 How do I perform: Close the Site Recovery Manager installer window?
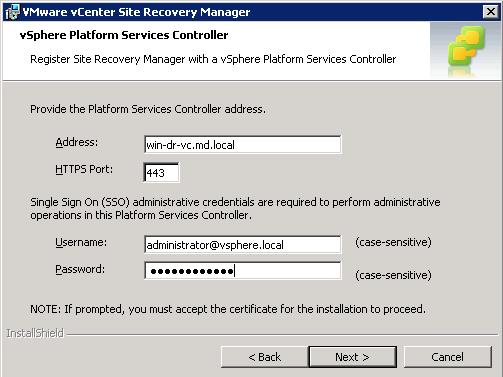pos(491,12)
